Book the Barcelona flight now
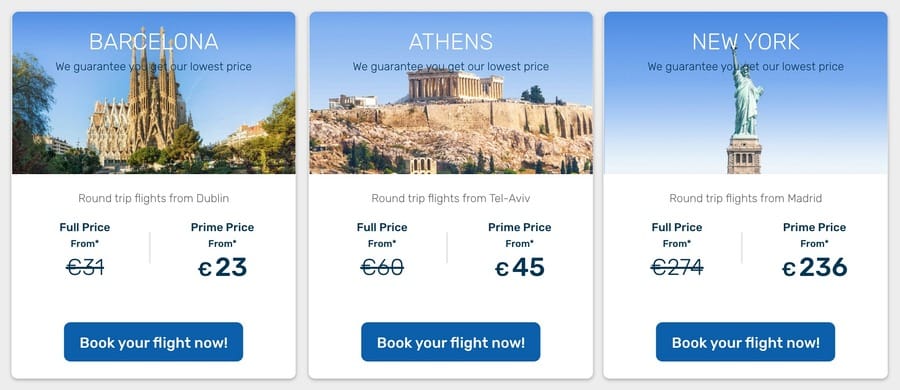The height and width of the screenshot is (390, 900). point(153,342)
